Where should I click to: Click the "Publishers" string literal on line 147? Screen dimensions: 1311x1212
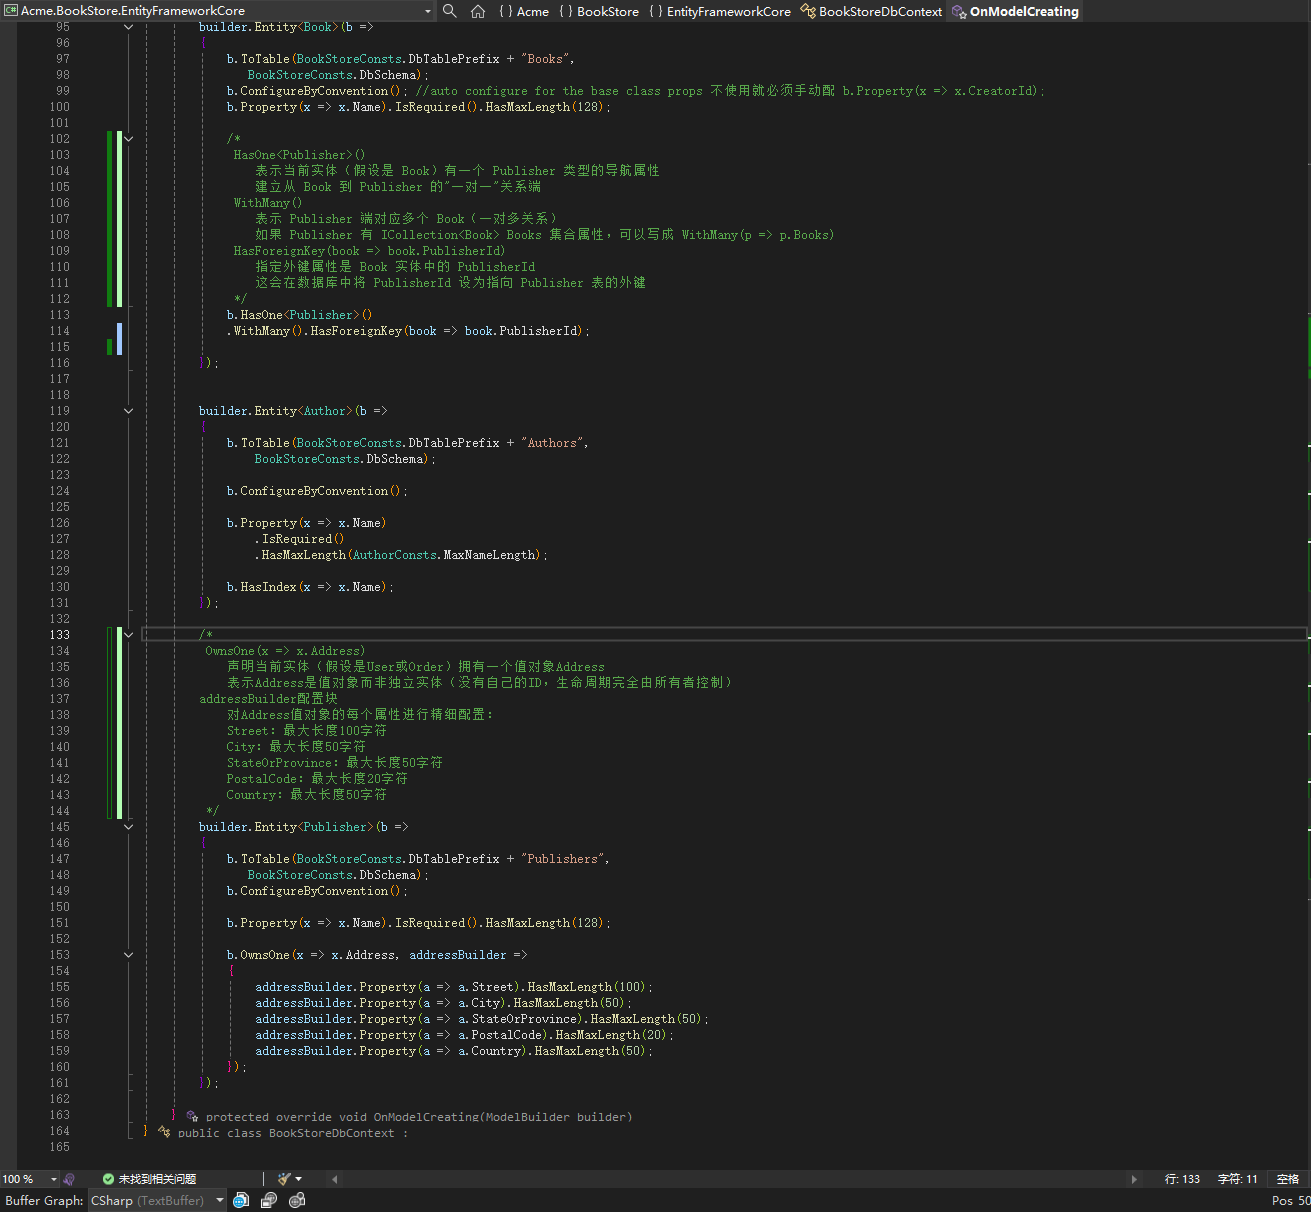(x=563, y=859)
